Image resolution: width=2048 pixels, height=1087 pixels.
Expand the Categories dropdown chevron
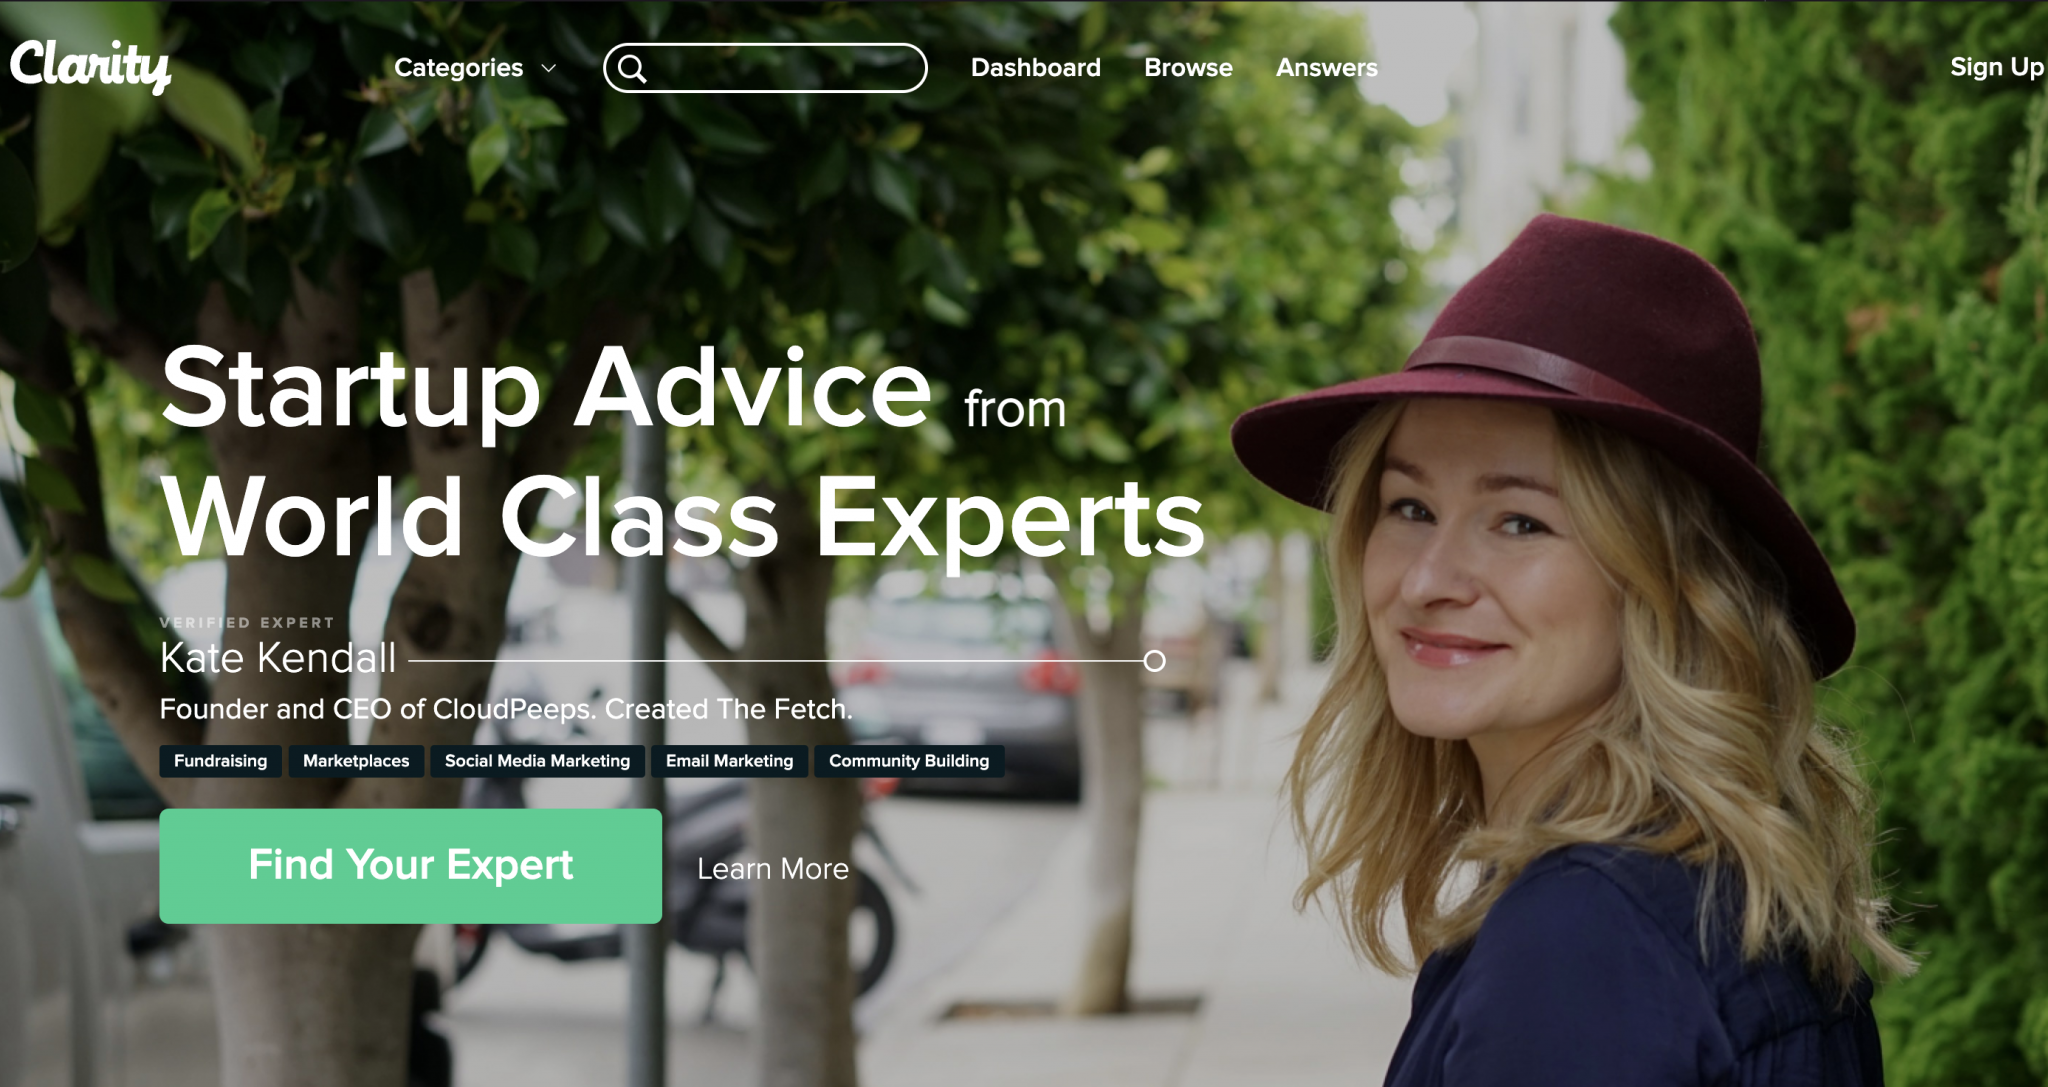coord(548,68)
